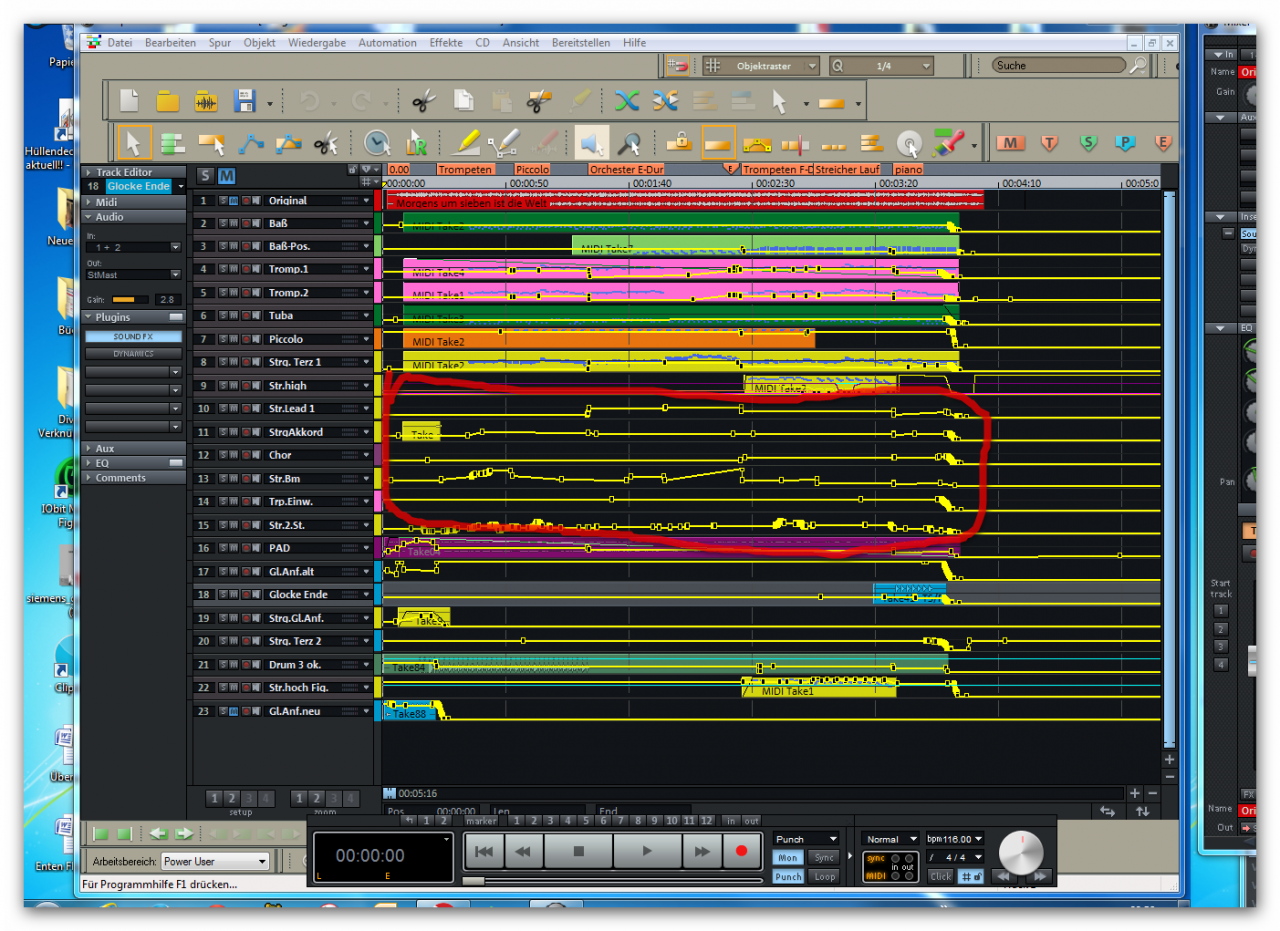This screenshot has height=931, width=1280.
Task: Click the Load audio file icon
Action: coord(205,101)
